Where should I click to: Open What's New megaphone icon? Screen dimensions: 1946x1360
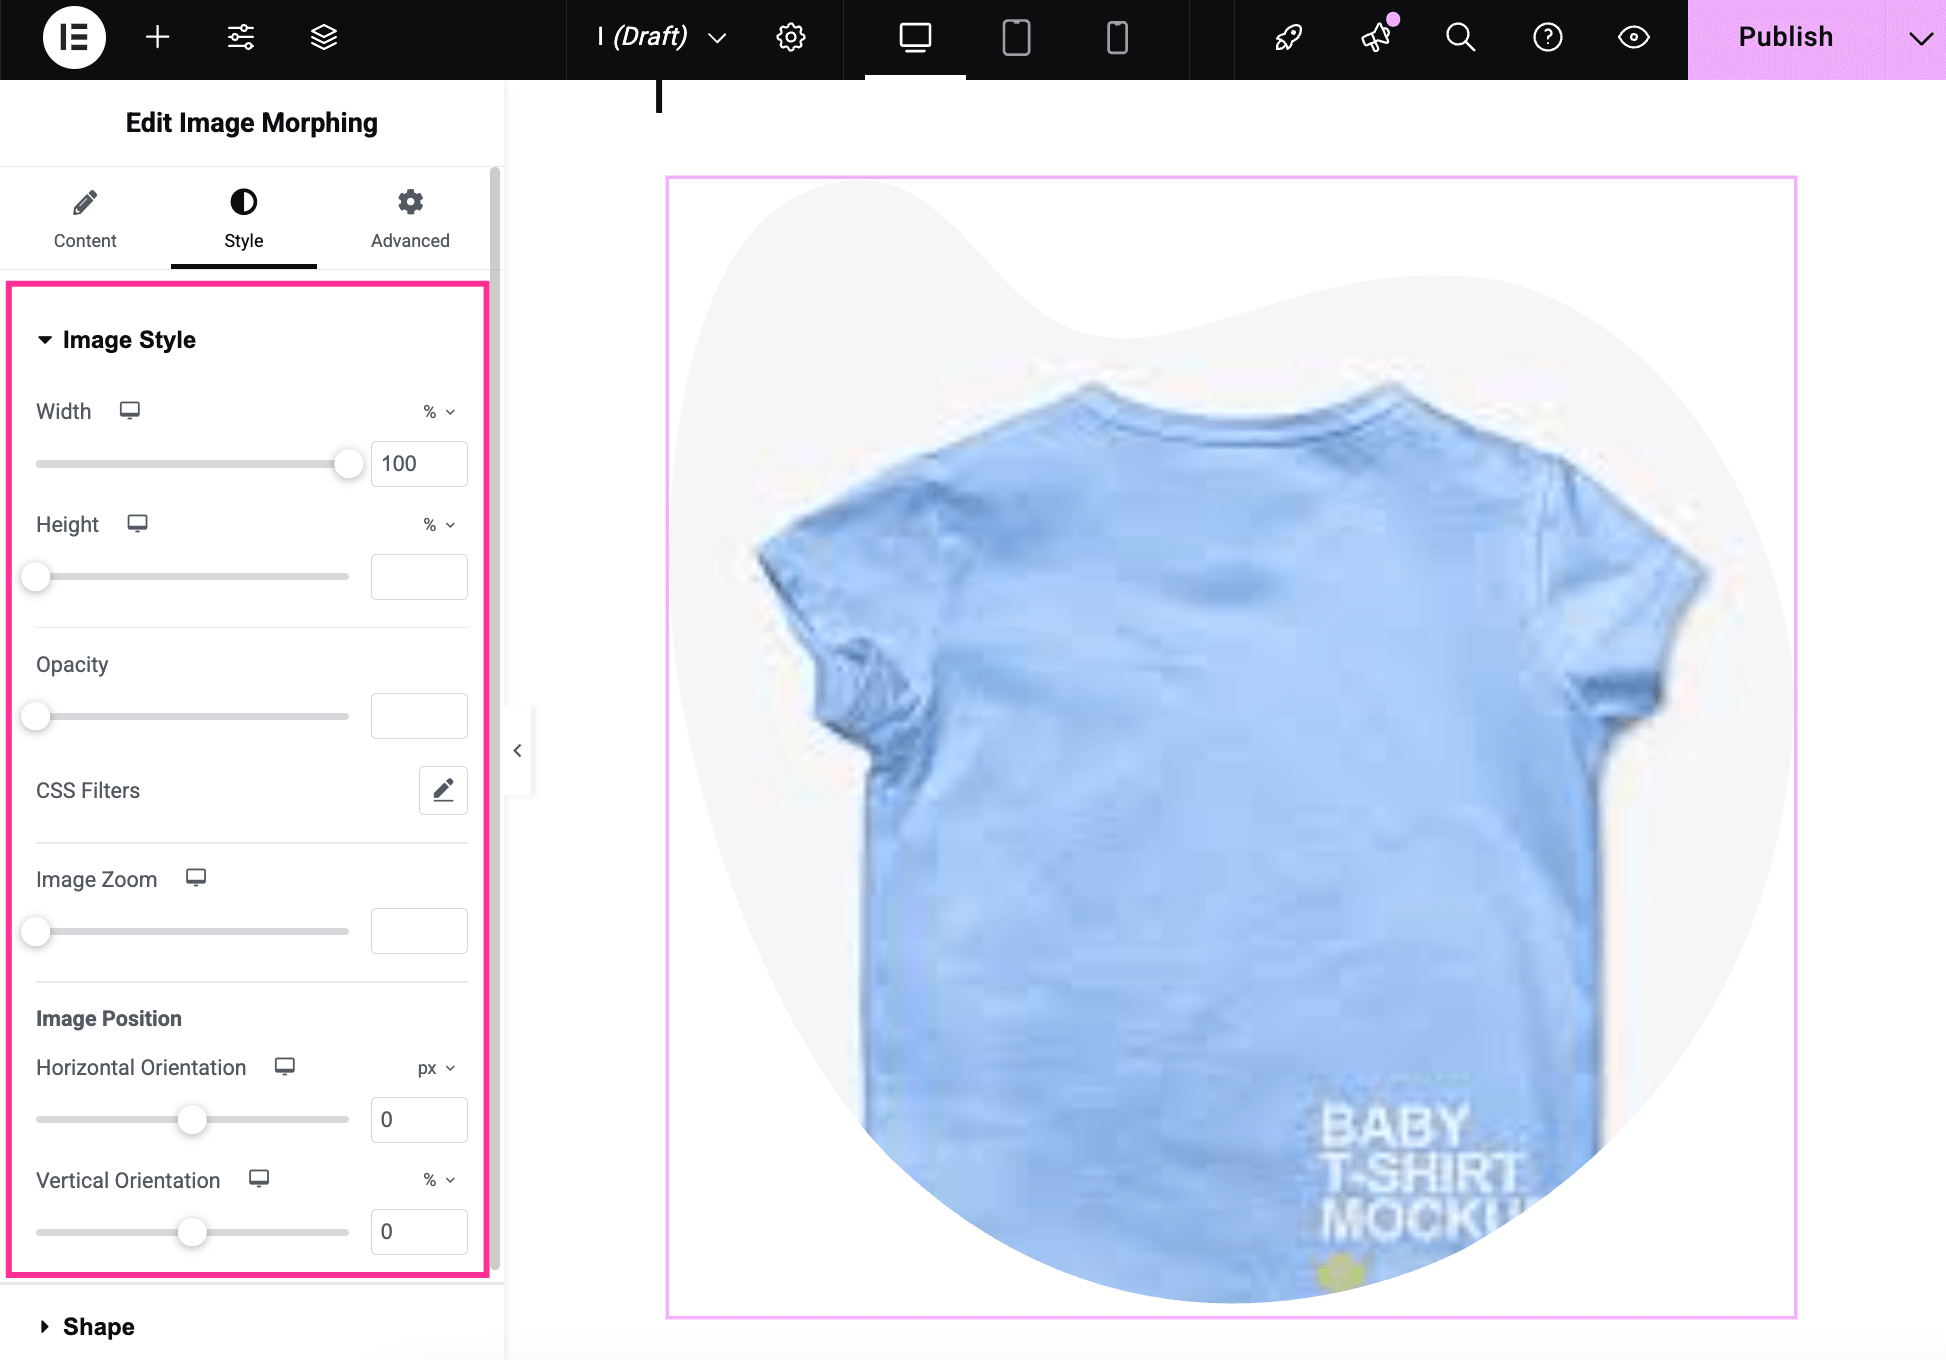(x=1376, y=38)
